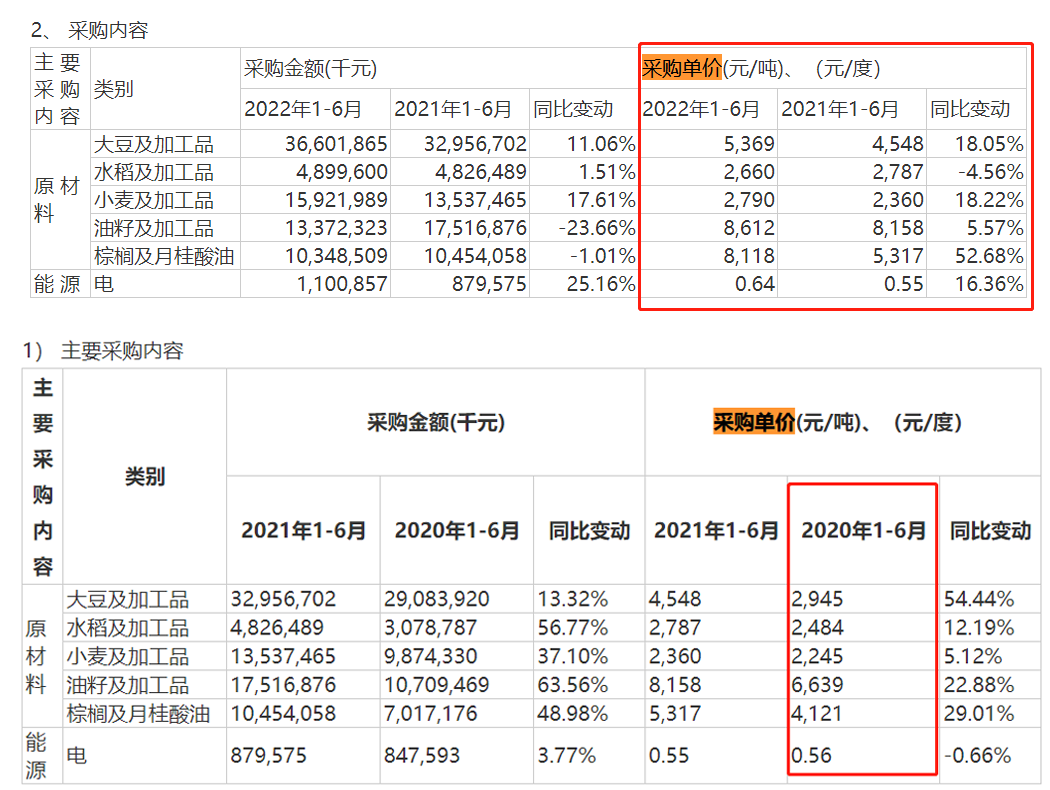Click highlighted 采购单价 header in top table

coord(681,69)
